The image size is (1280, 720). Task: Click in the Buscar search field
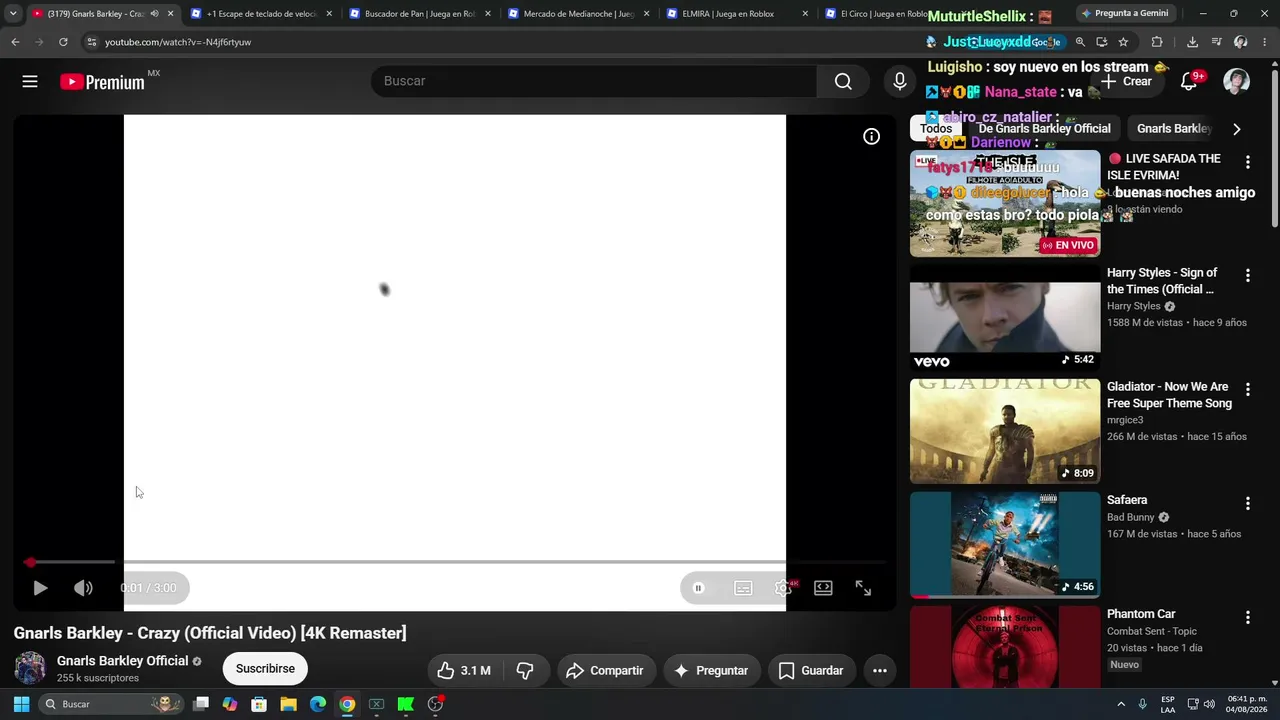coord(594,82)
